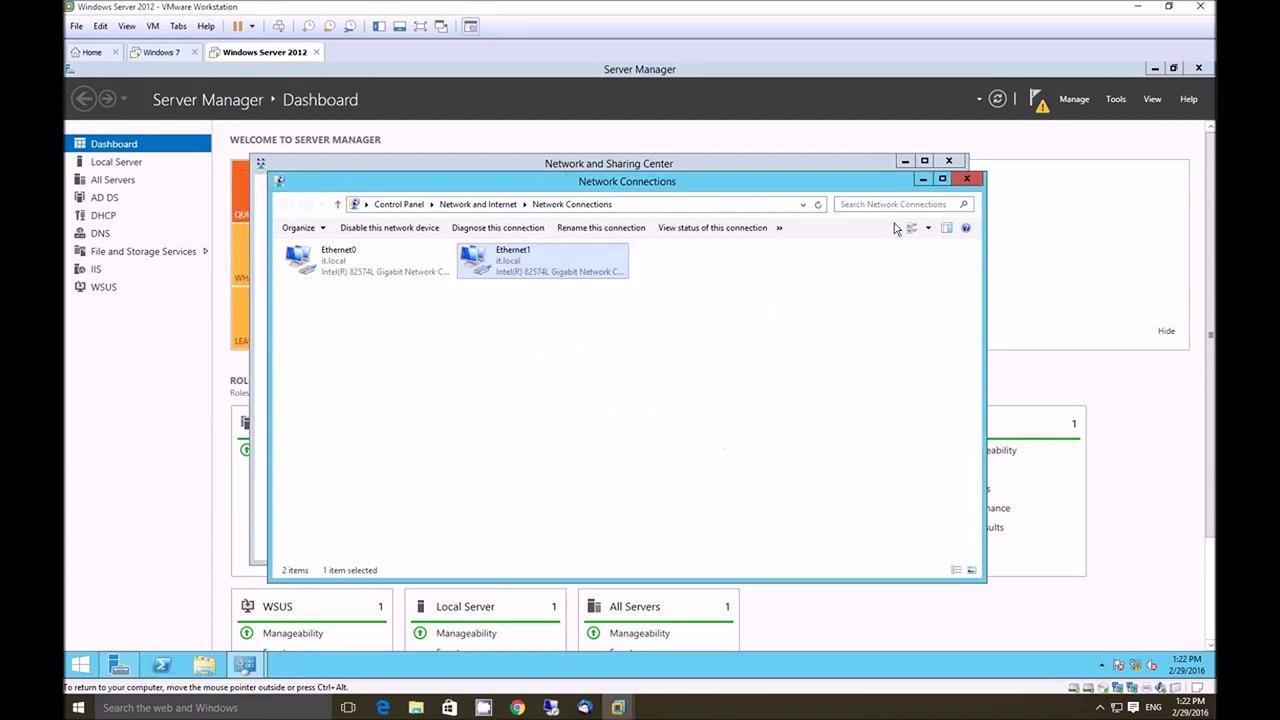Click View status of this connection
1280x720 pixels.
[x=712, y=228]
